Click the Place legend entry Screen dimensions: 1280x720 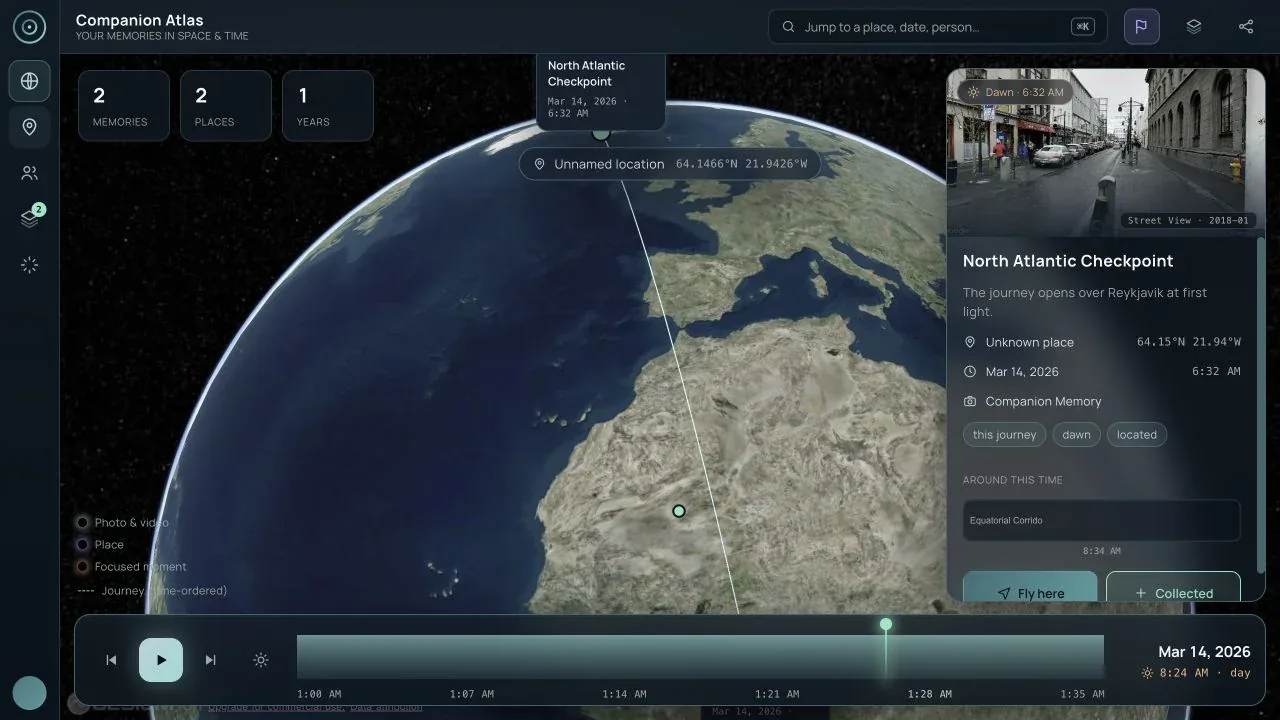click(x=100, y=545)
